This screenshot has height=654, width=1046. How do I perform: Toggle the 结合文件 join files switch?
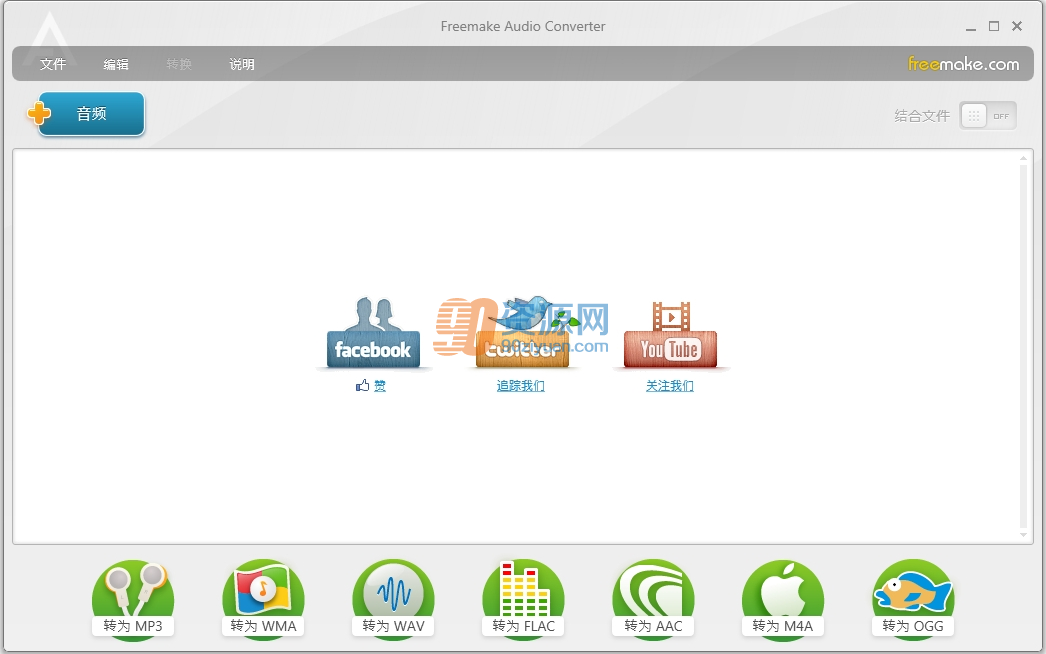[x=988, y=116]
